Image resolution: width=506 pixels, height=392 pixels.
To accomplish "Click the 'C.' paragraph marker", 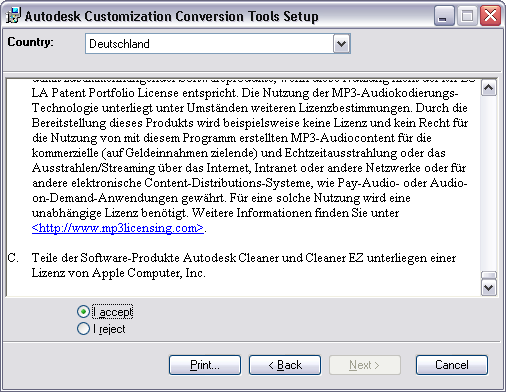I will [x=13, y=258].
